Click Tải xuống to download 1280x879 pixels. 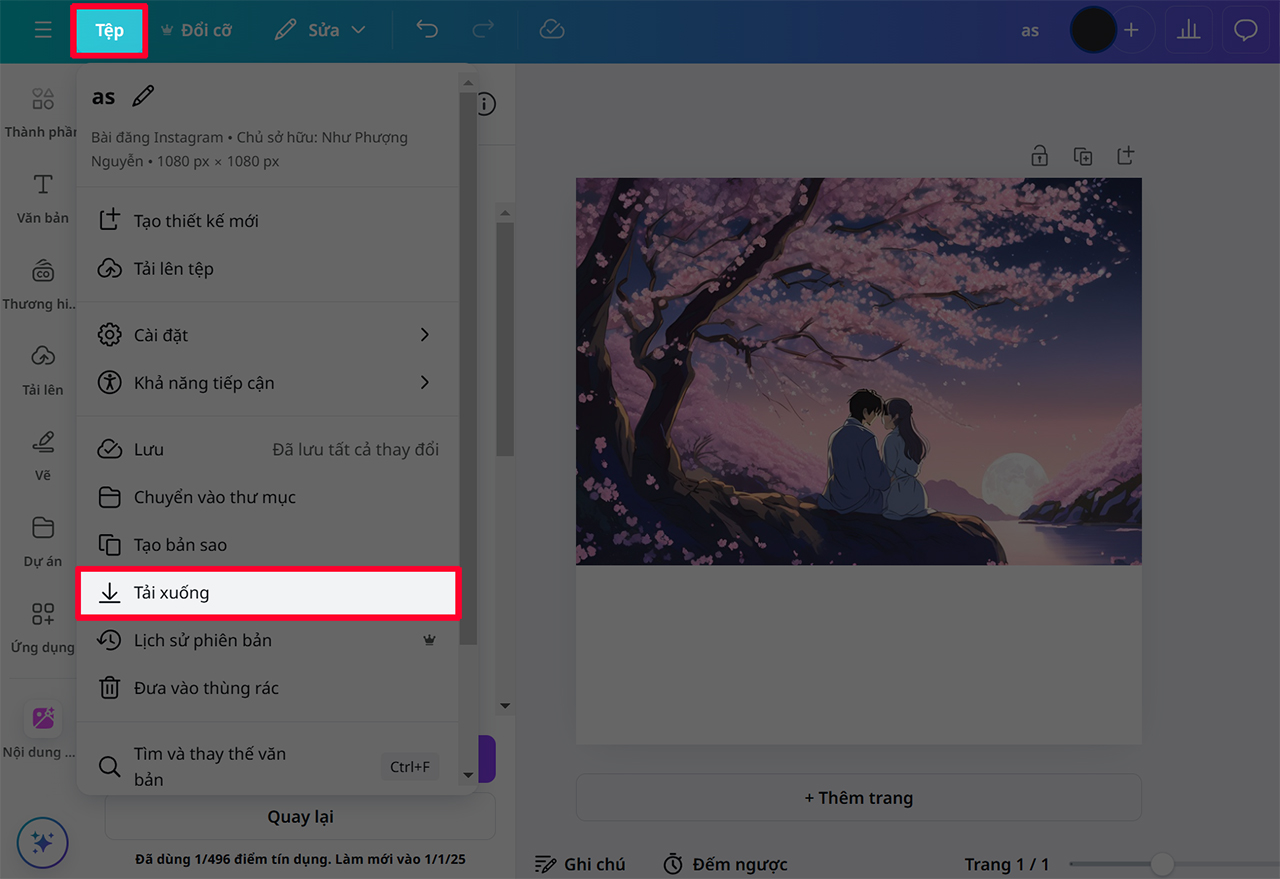(x=268, y=593)
